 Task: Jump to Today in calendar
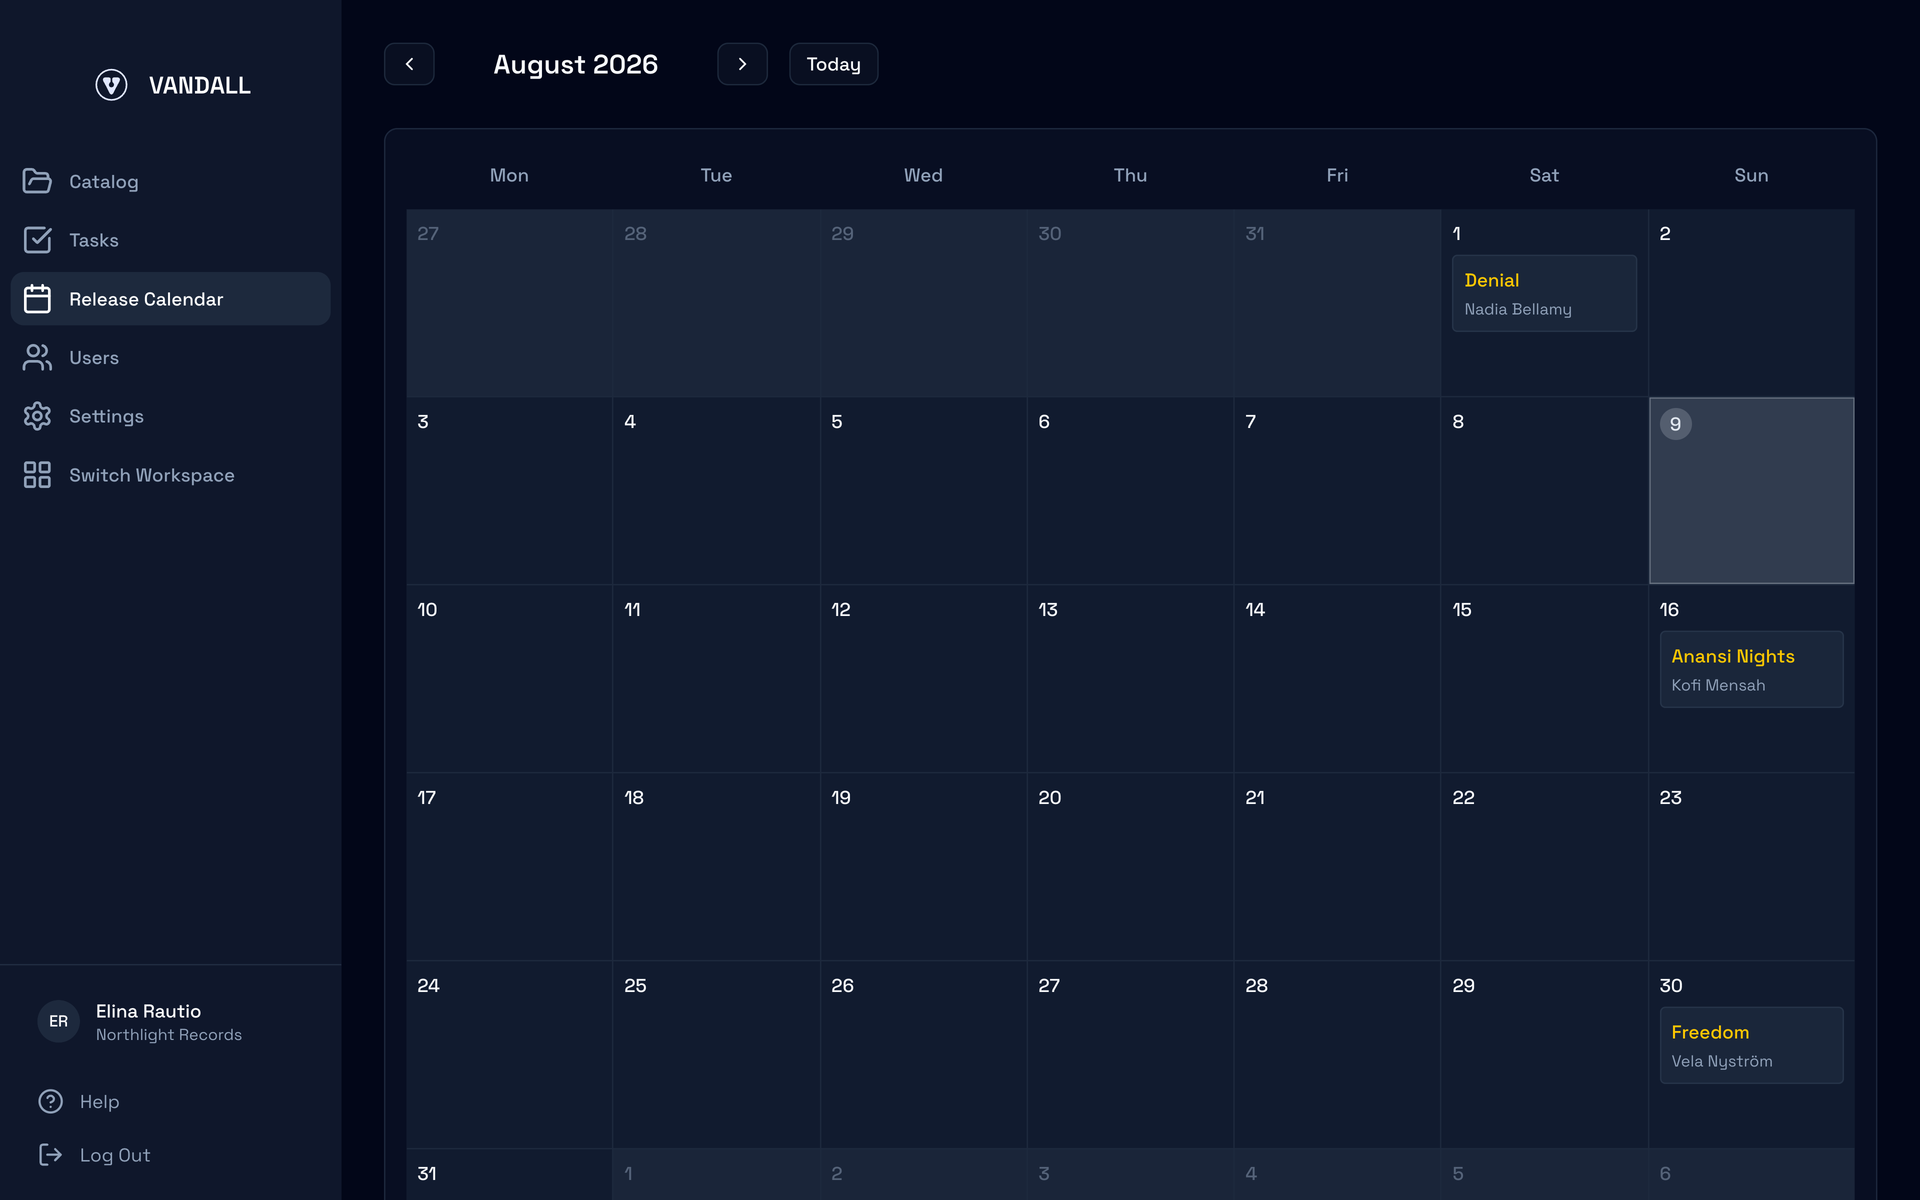point(833,64)
